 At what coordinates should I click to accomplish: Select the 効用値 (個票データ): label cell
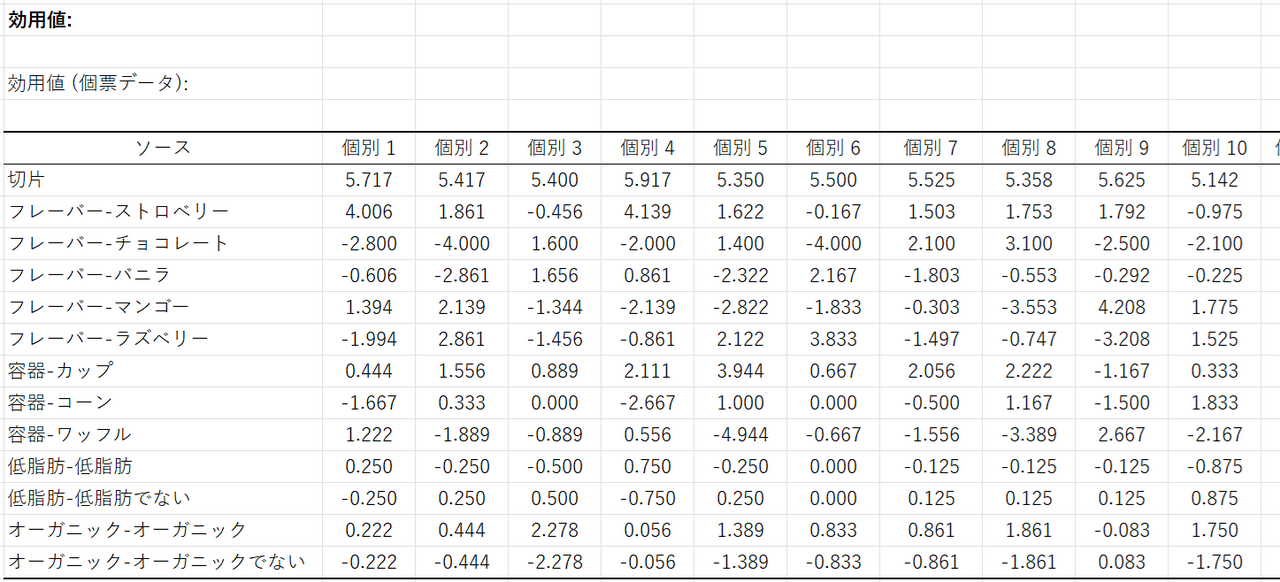[x=98, y=84]
